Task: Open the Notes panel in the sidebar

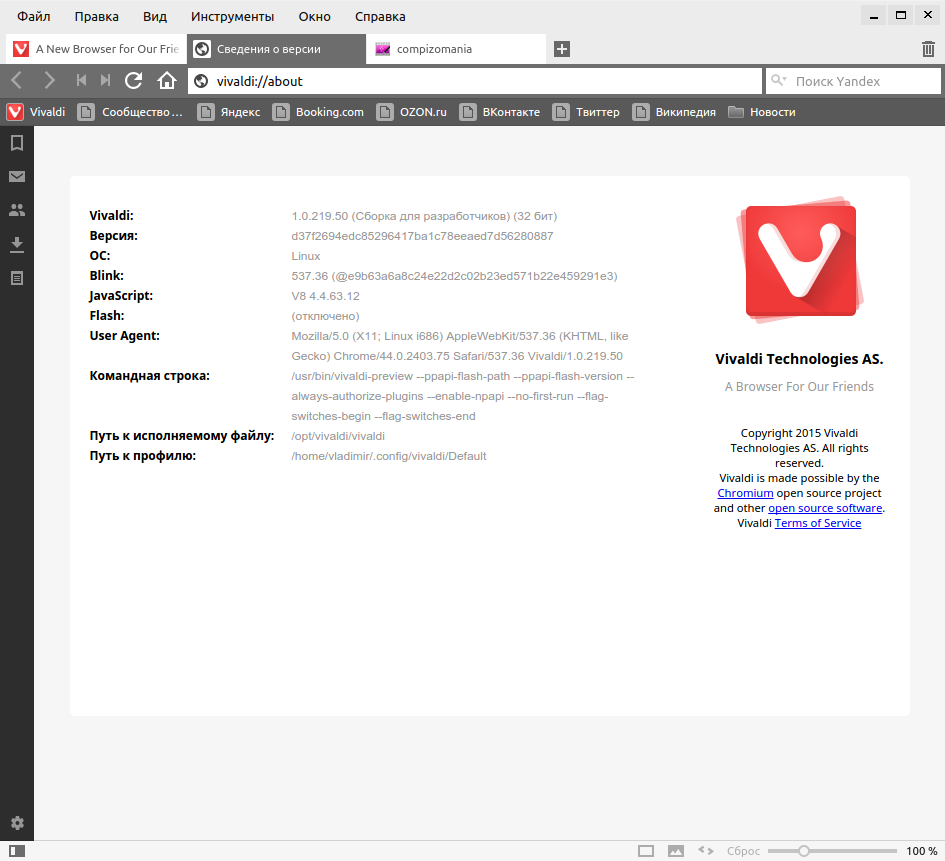Action: (x=17, y=278)
